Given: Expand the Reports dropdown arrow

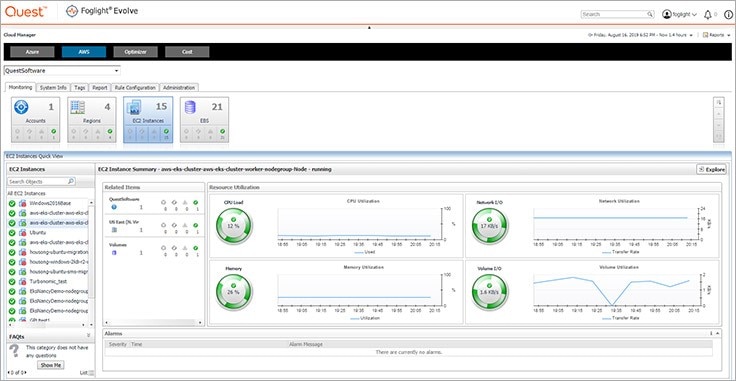Looking at the screenshot, I should tap(728, 35).
